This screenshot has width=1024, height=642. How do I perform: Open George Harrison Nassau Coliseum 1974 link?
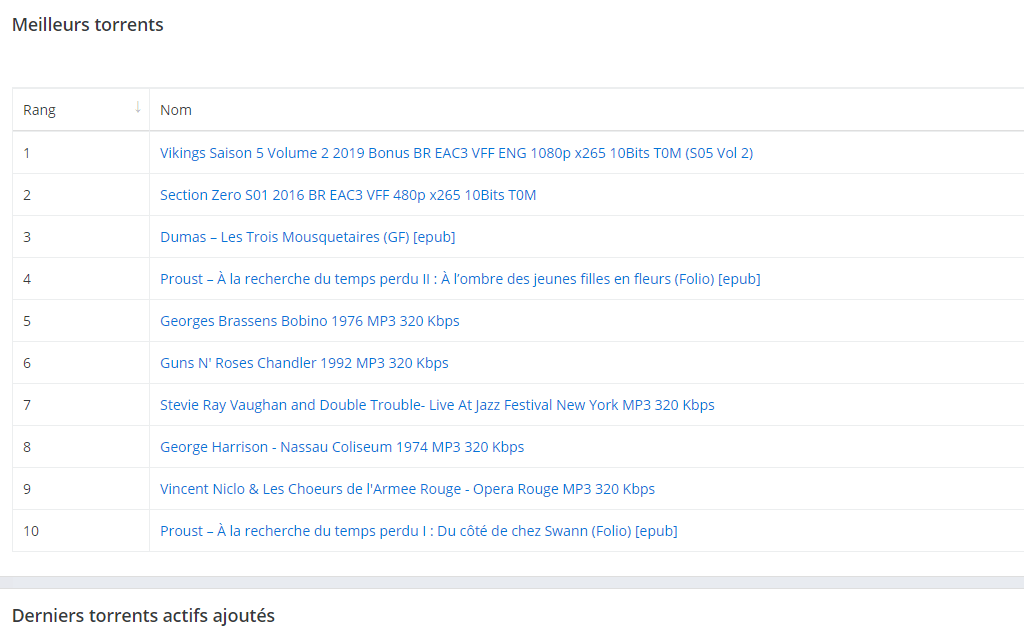coord(342,447)
